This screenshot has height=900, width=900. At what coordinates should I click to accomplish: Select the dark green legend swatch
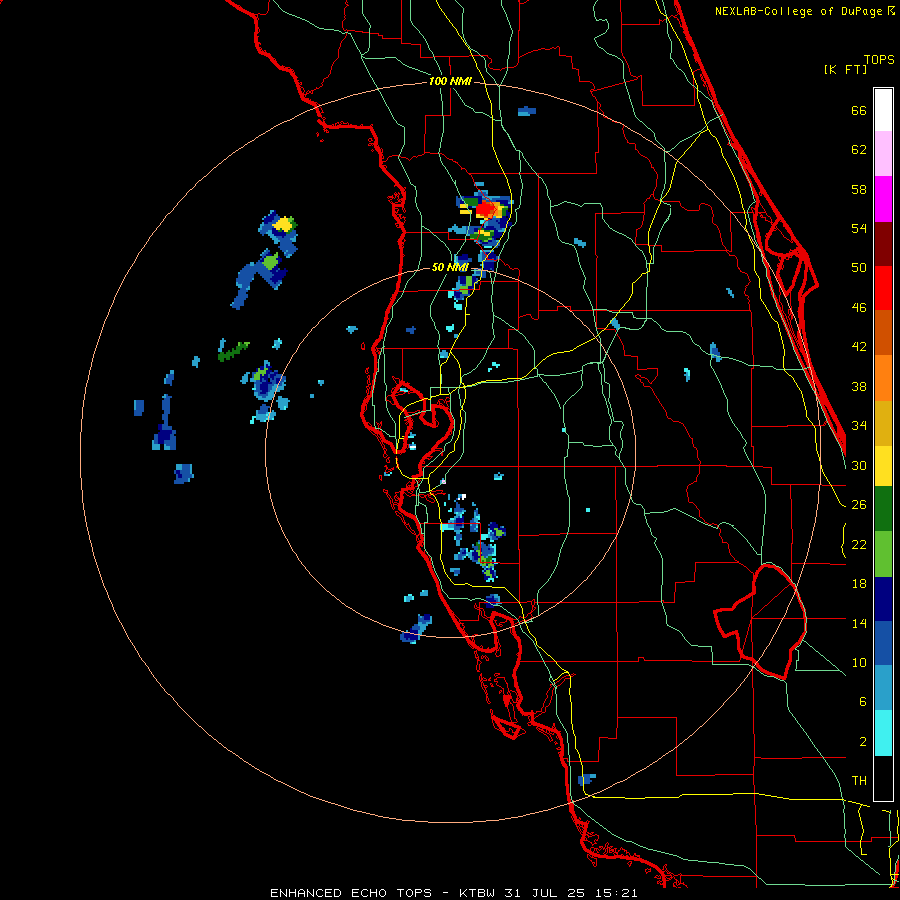[x=883, y=509]
